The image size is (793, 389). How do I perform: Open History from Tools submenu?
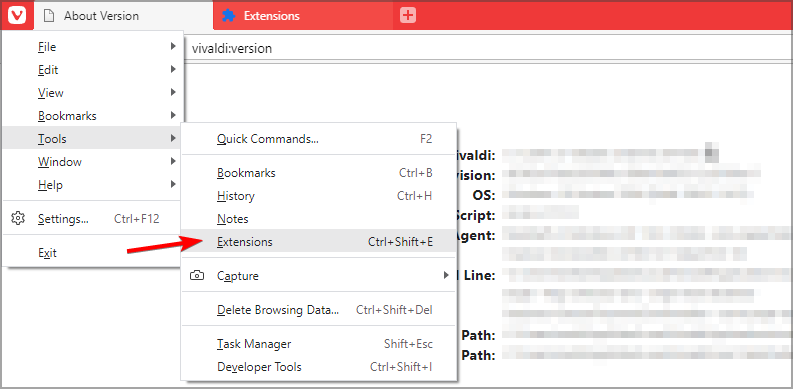pyautogui.click(x=319, y=196)
